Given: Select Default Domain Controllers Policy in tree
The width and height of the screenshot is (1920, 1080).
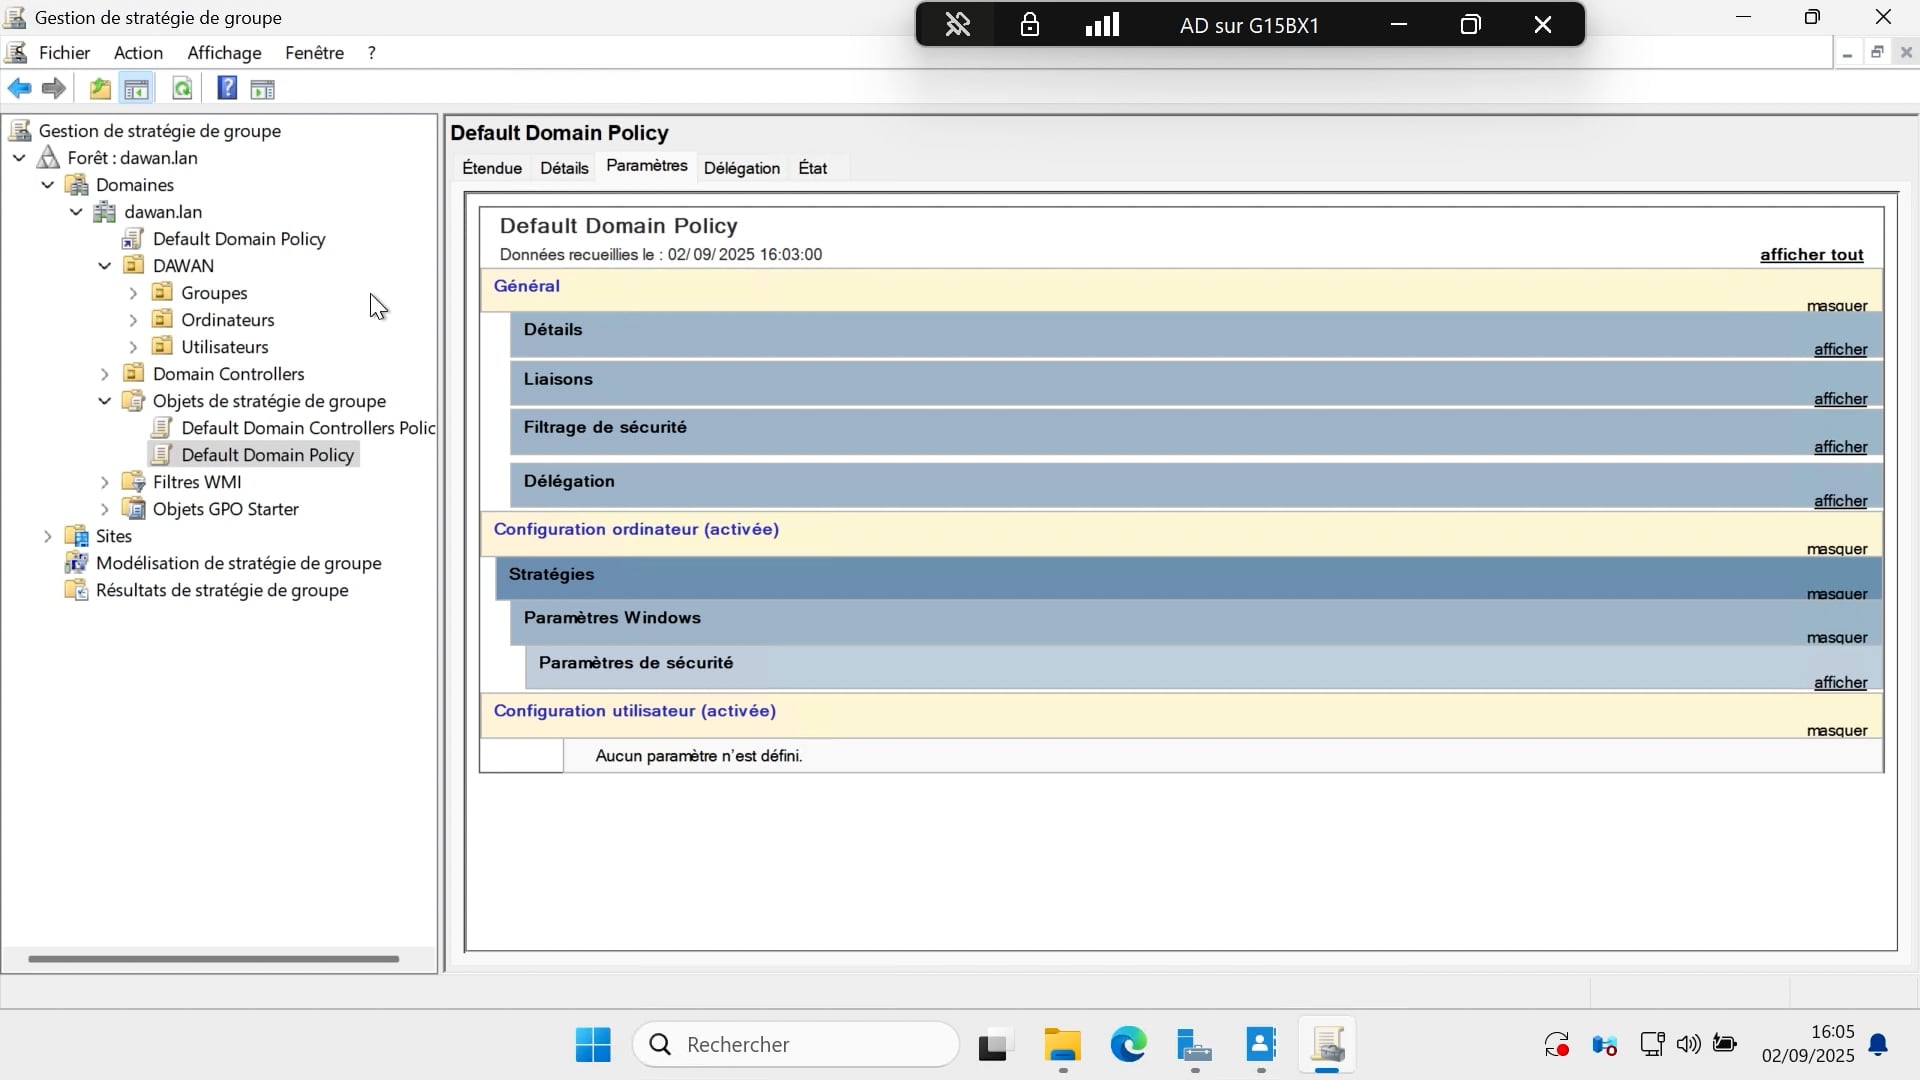Looking at the screenshot, I should click(307, 428).
